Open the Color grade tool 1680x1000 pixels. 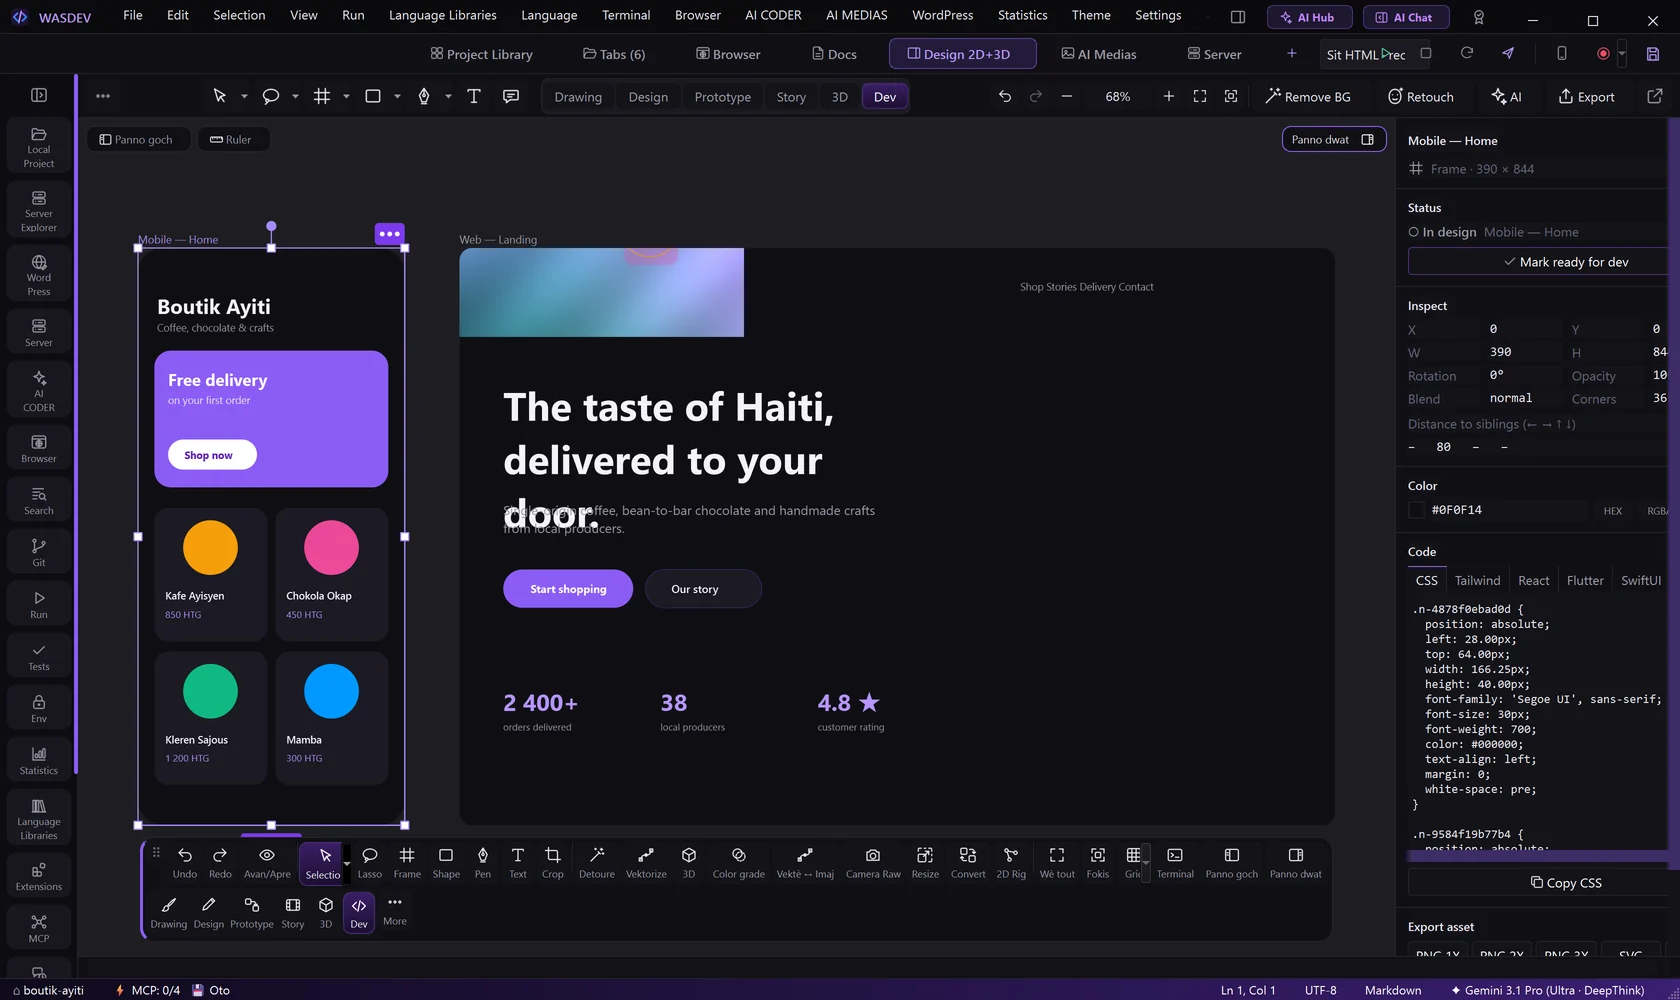click(x=738, y=863)
